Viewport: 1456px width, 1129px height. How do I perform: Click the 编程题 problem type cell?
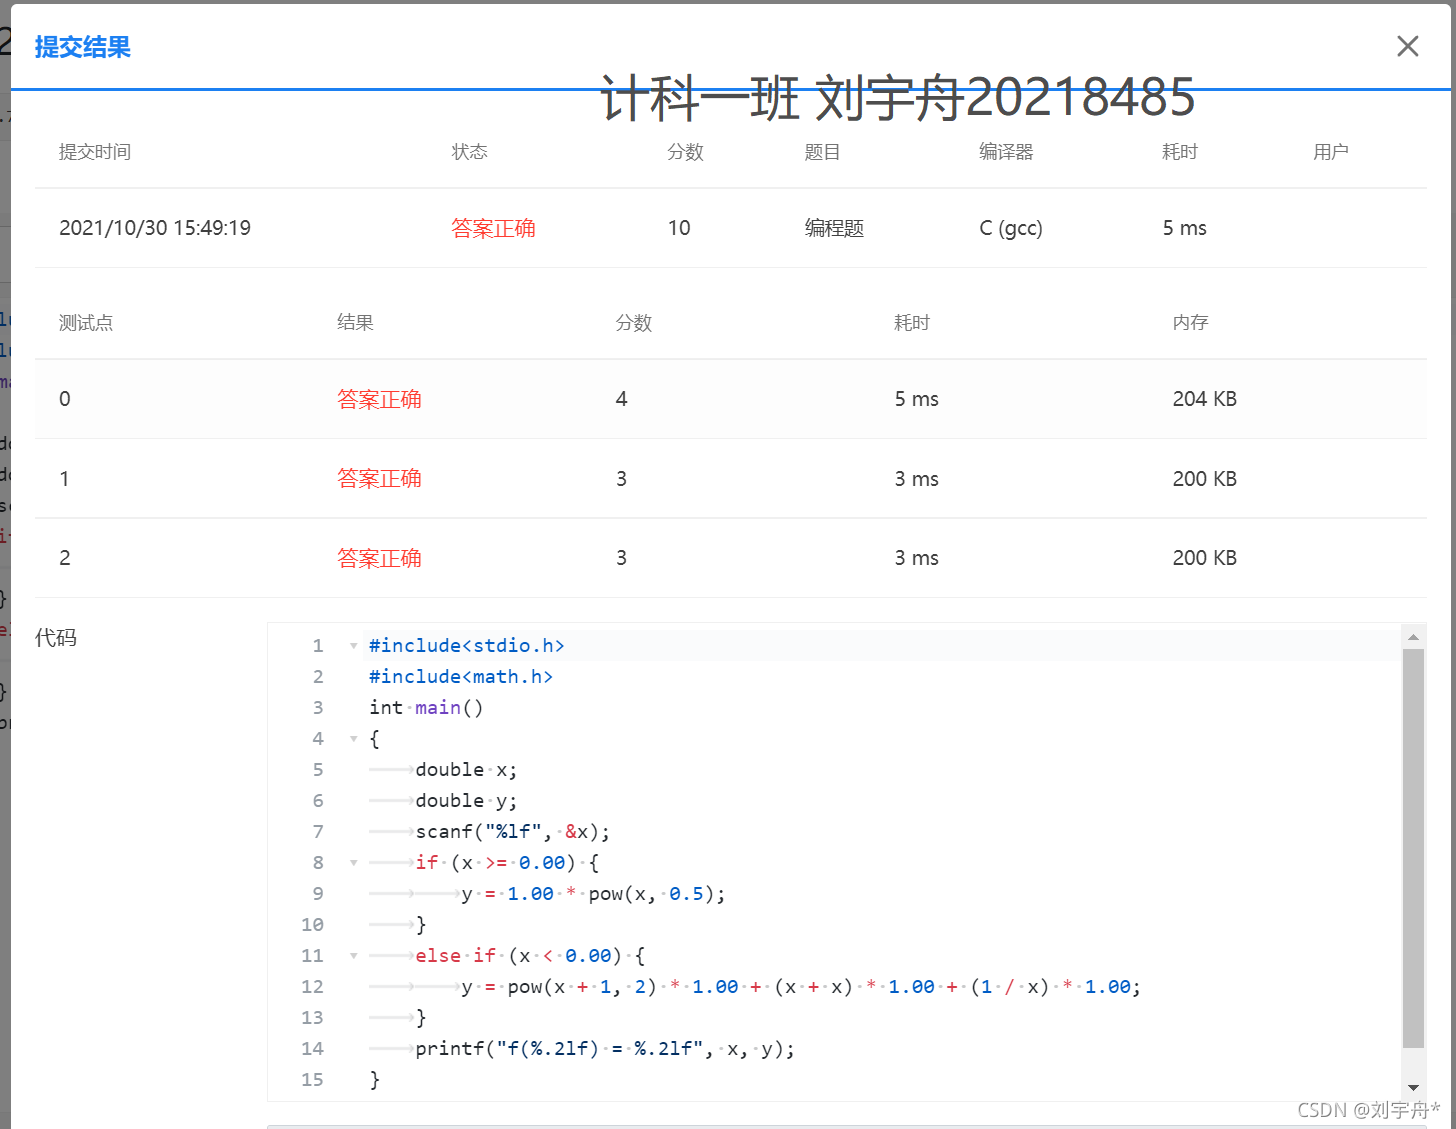834,228
